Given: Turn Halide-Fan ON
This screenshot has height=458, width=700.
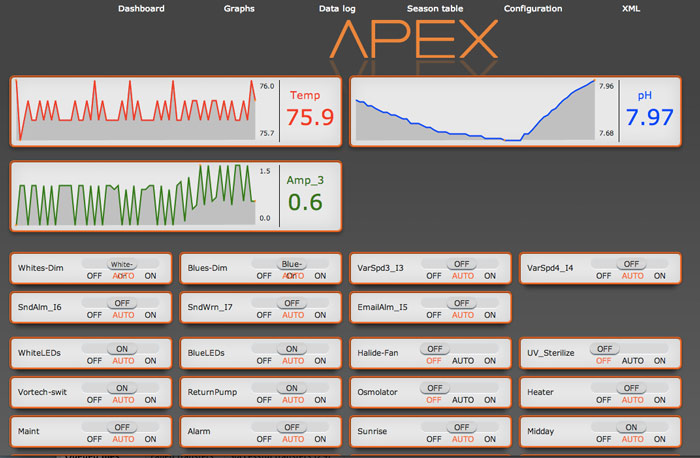Looking at the screenshot, I should pyautogui.click(x=490, y=361).
